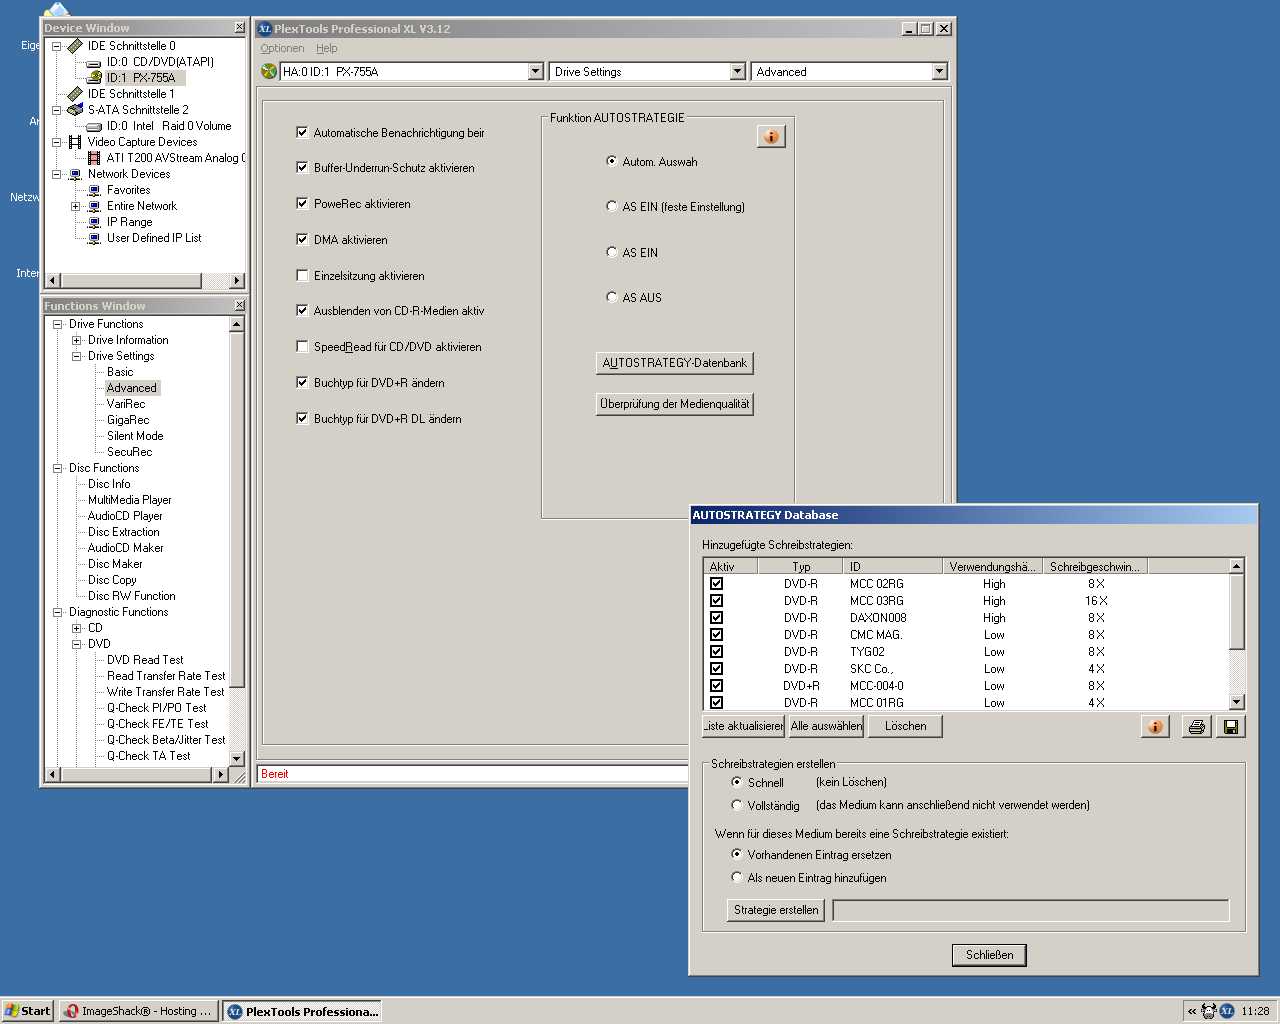Toggle PoweRec aktivieren checkbox

click(302, 204)
